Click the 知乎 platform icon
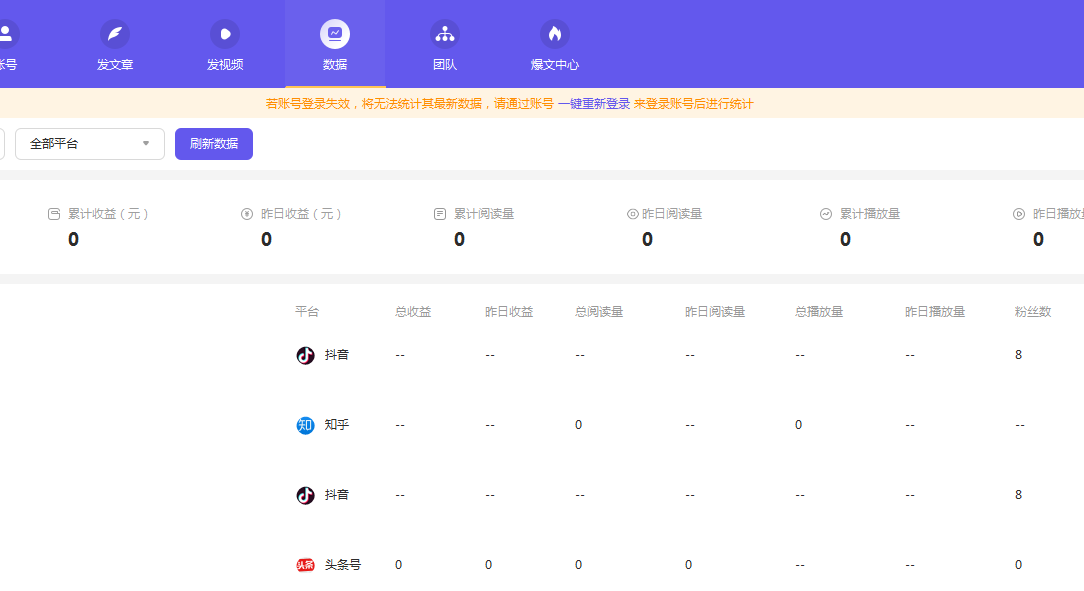The height and width of the screenshot is (591, 1084). (x=306, y=425)
